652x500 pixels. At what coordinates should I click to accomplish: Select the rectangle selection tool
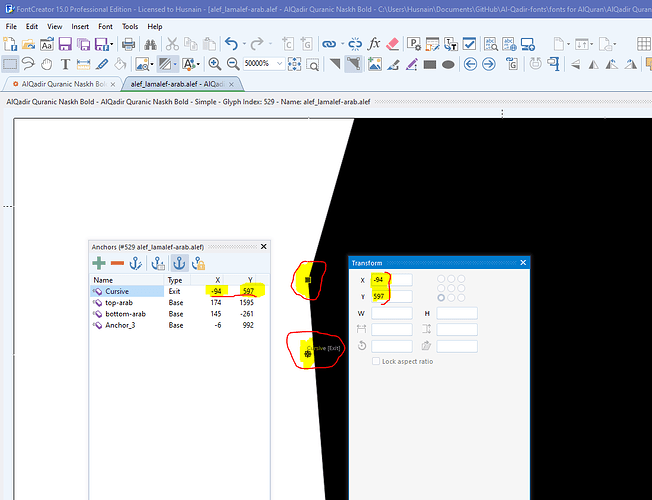(x=10, y=64)
